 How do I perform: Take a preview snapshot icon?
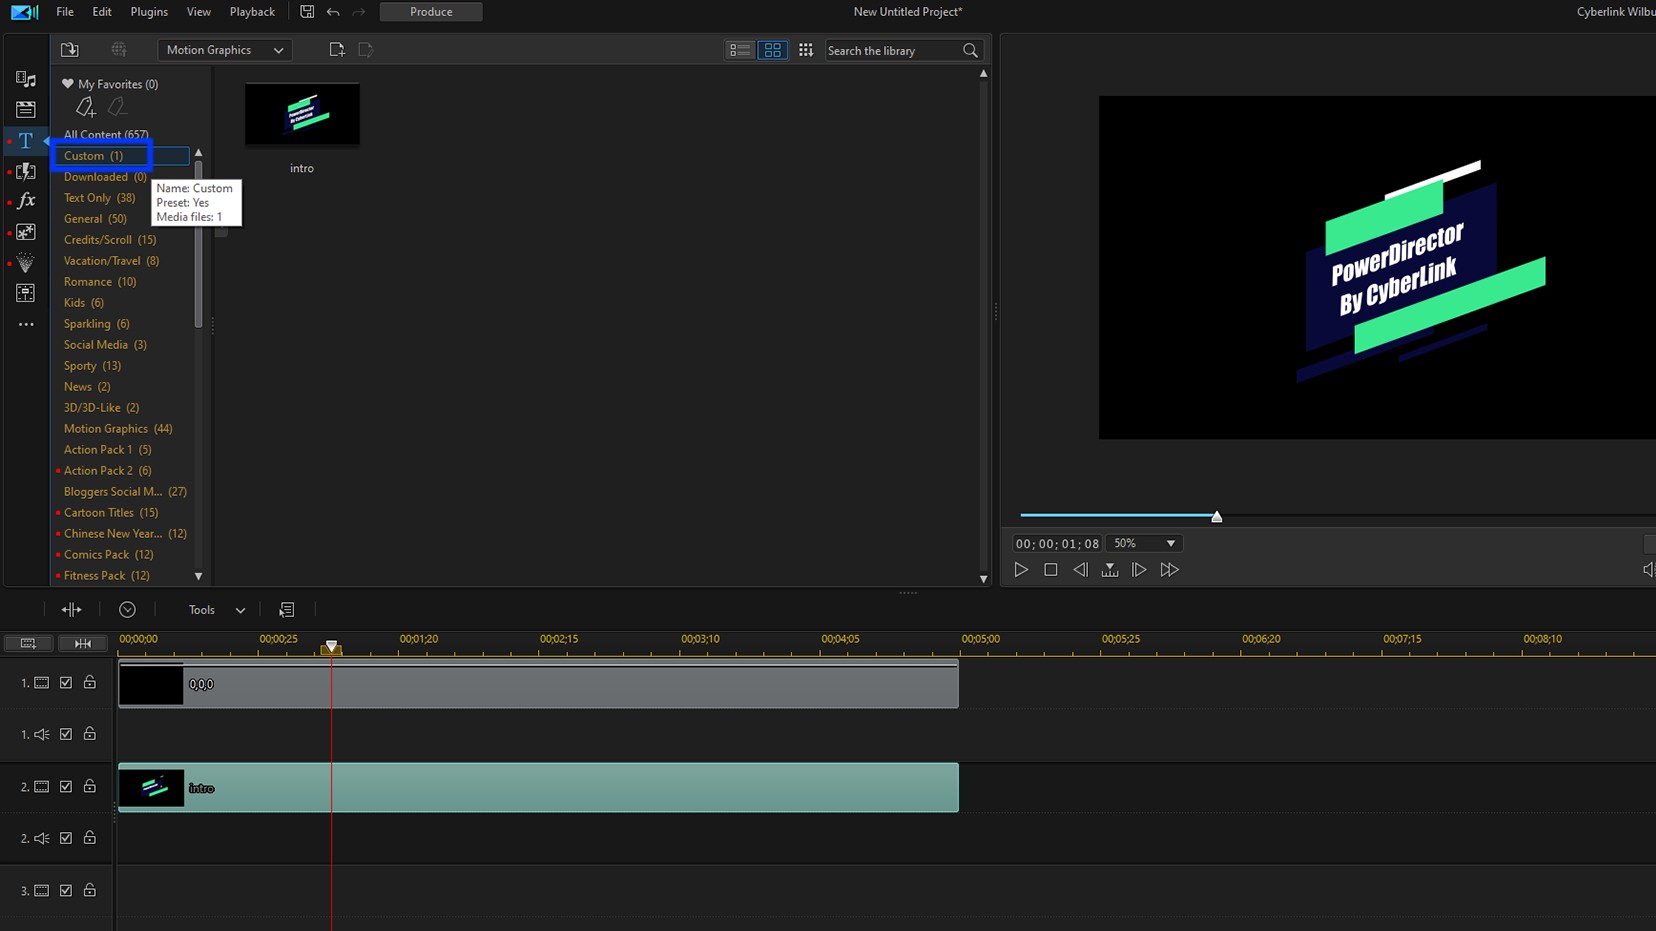click(x=1110, y=570)
